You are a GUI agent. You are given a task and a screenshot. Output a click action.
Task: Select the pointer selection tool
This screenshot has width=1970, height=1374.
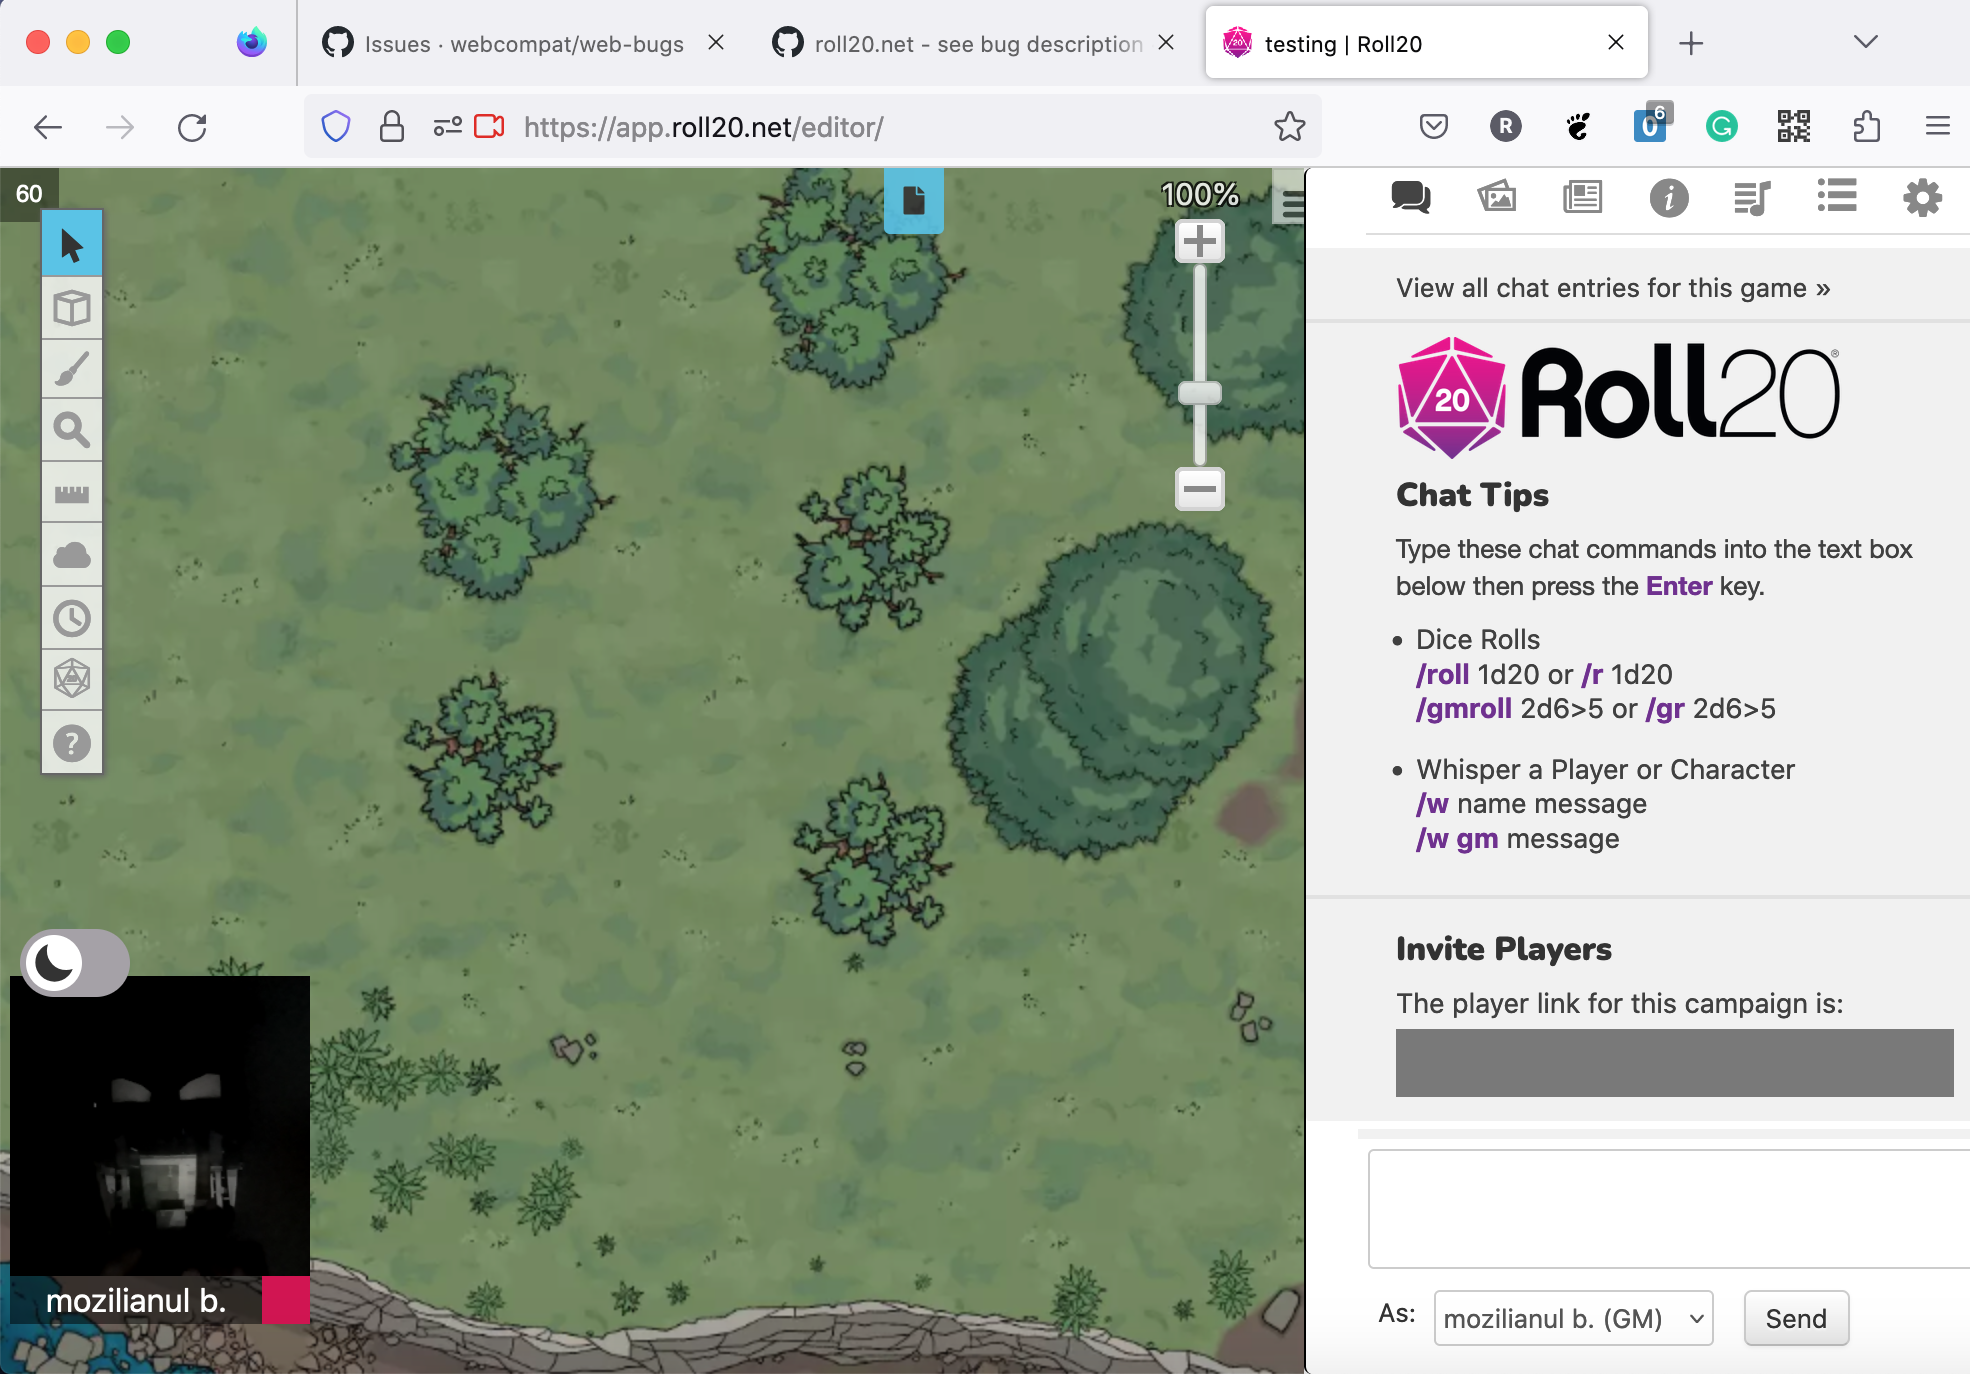71,243
